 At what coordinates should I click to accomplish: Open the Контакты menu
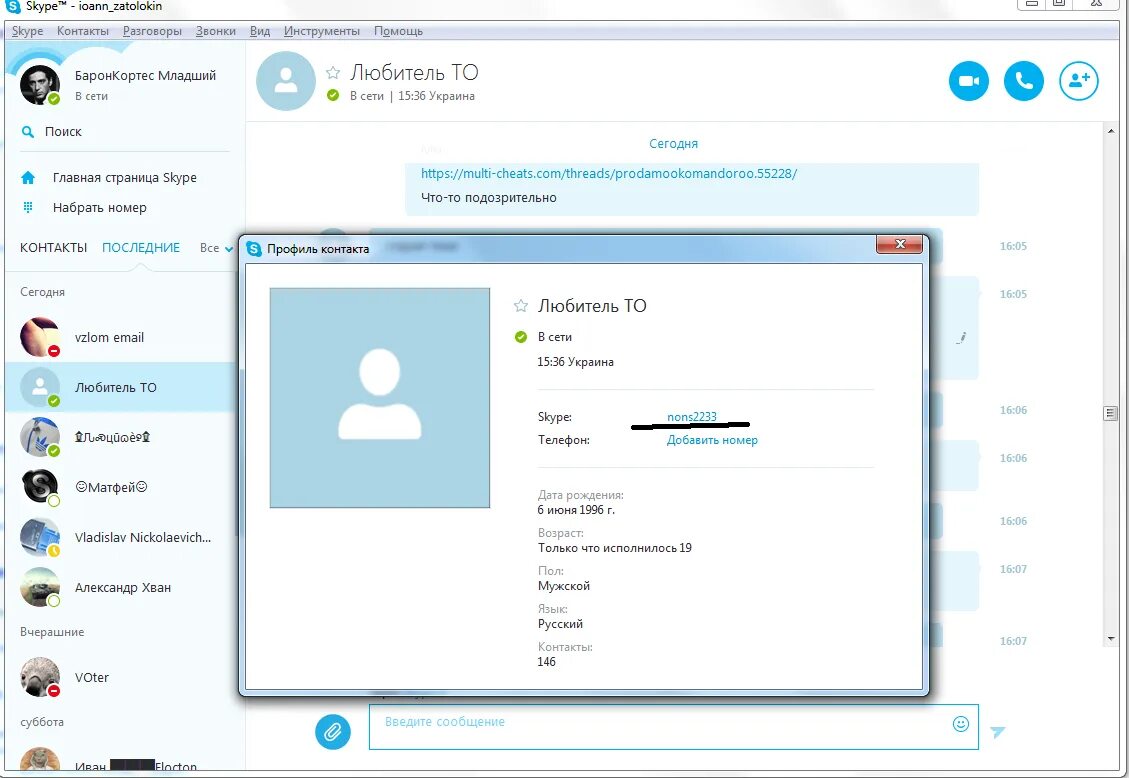click(83, 31)
